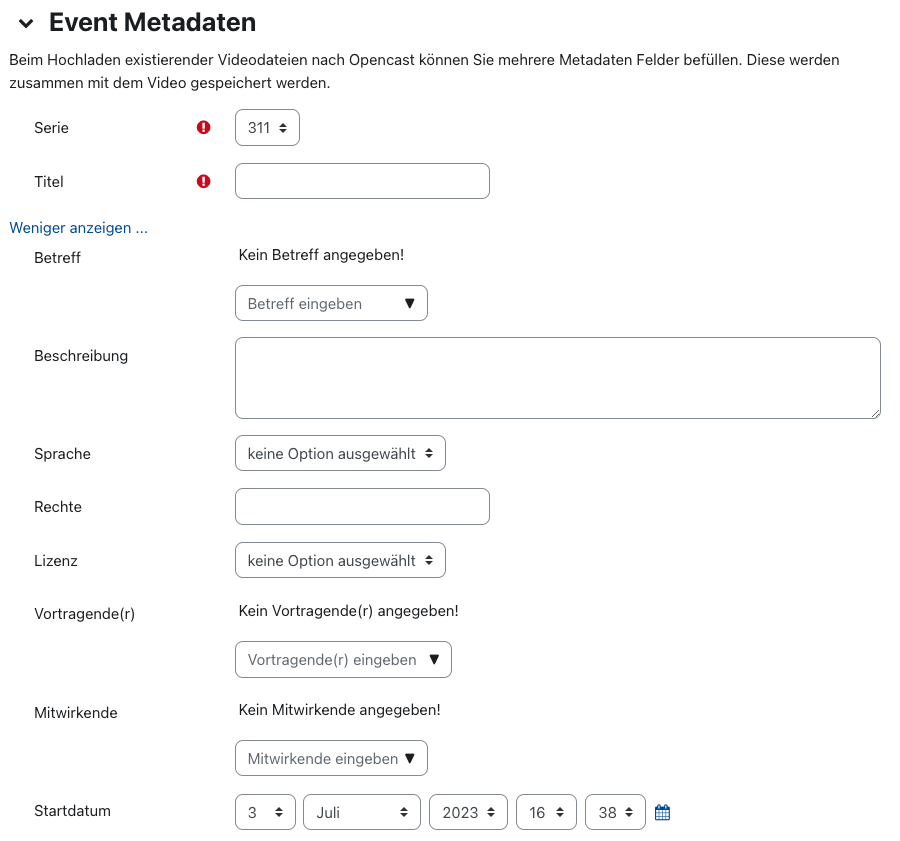
Task: Type in the Titel text field
Action: (362, 181)
